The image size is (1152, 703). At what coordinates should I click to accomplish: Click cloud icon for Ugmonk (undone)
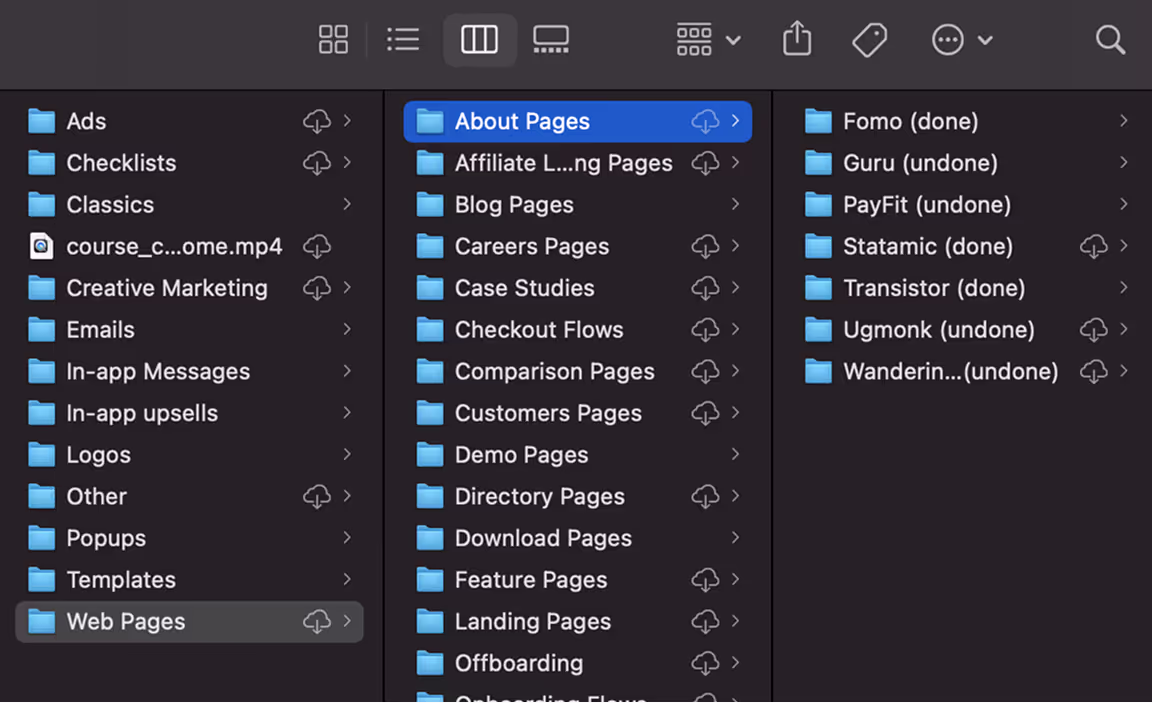click(x=1093, y=330)
